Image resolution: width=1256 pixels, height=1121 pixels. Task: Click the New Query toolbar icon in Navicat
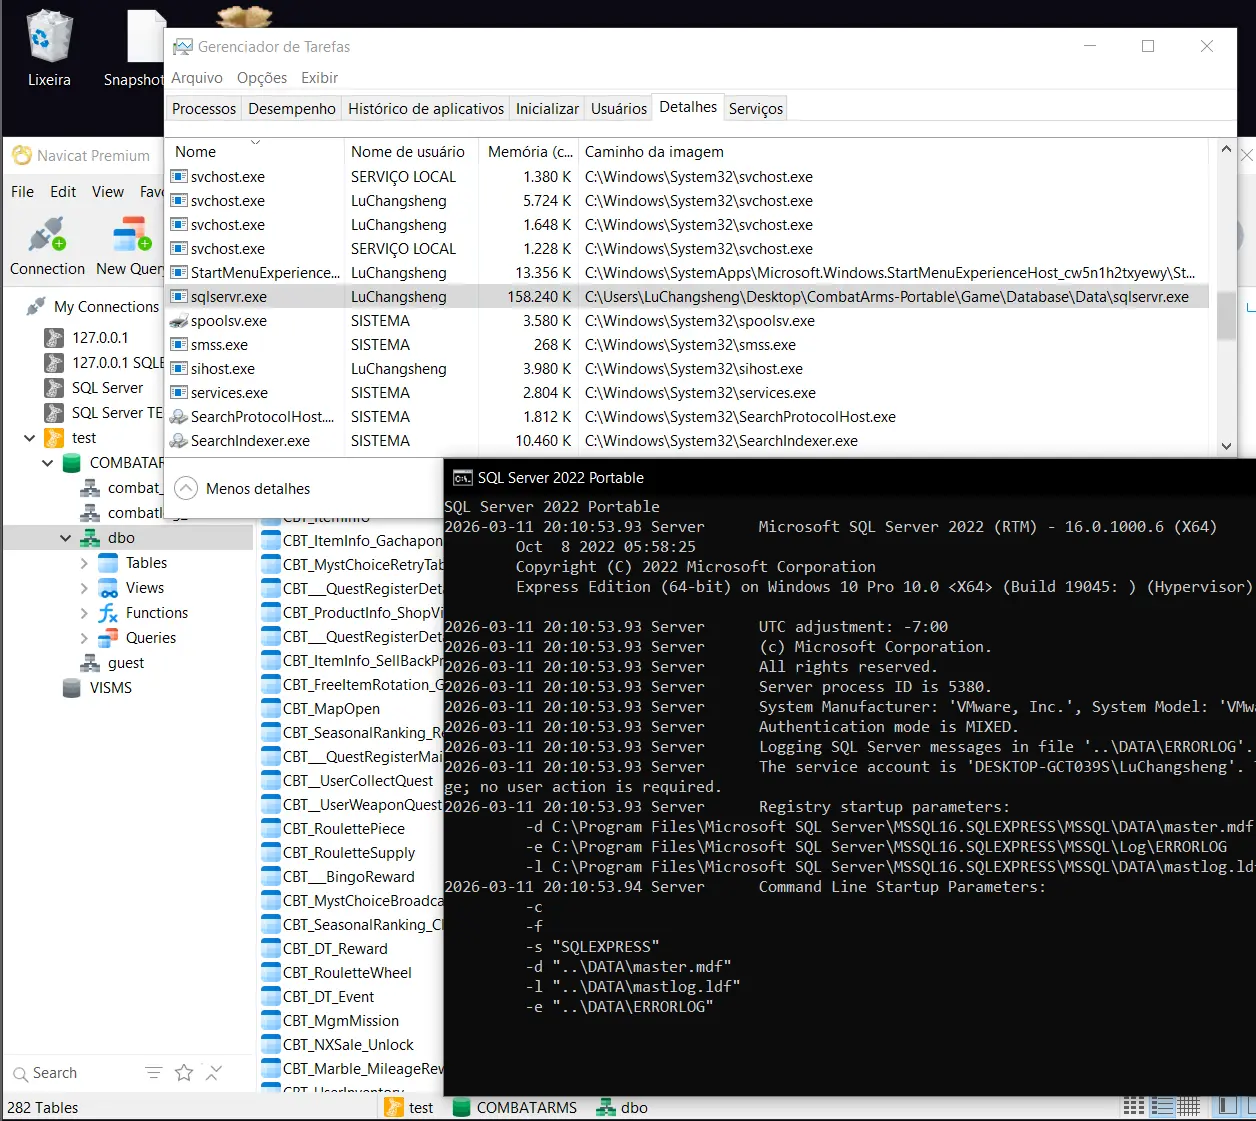131,236
